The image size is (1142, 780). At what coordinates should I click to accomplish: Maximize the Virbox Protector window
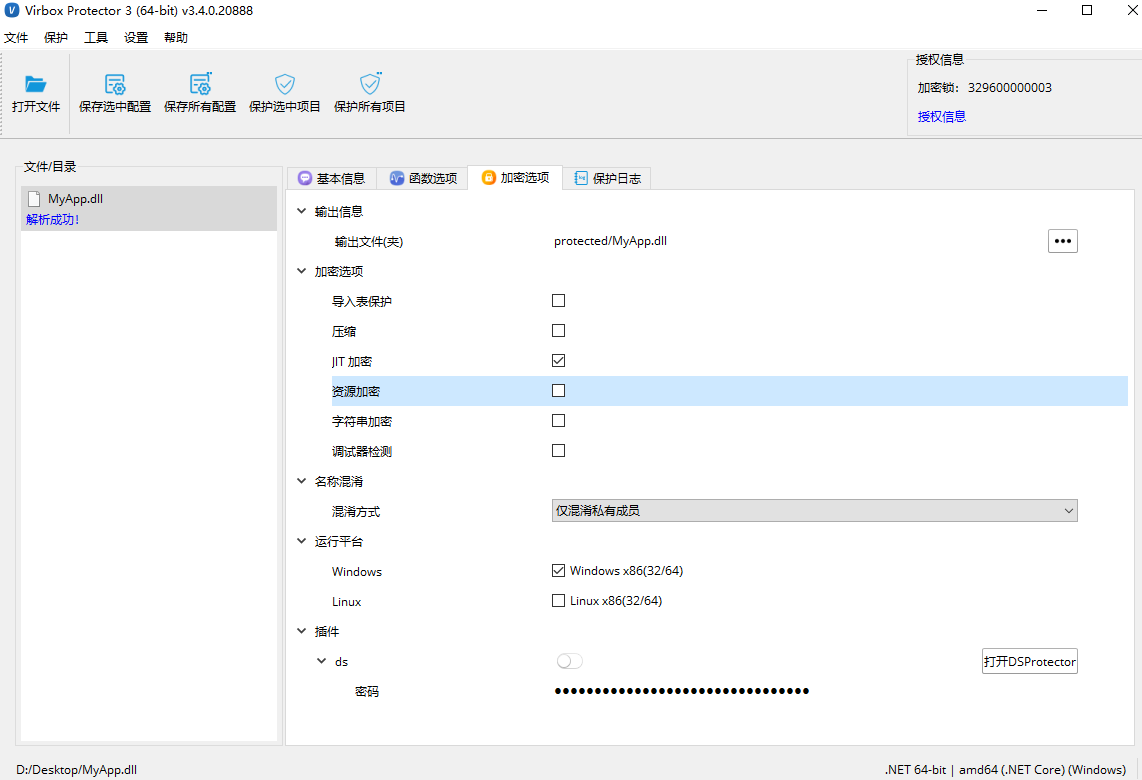pyautogui.click(x=1087, y=10)
